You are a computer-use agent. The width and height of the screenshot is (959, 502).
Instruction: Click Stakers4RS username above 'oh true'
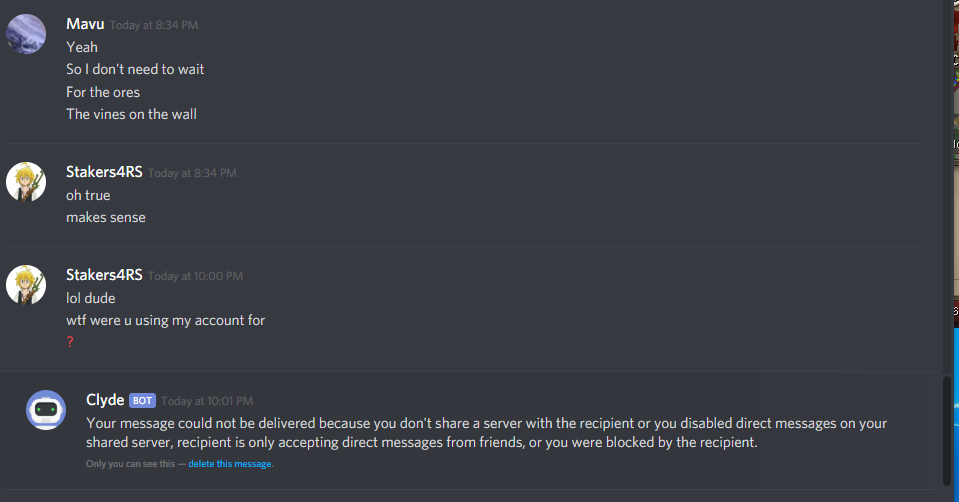click(x=104, y=172)
